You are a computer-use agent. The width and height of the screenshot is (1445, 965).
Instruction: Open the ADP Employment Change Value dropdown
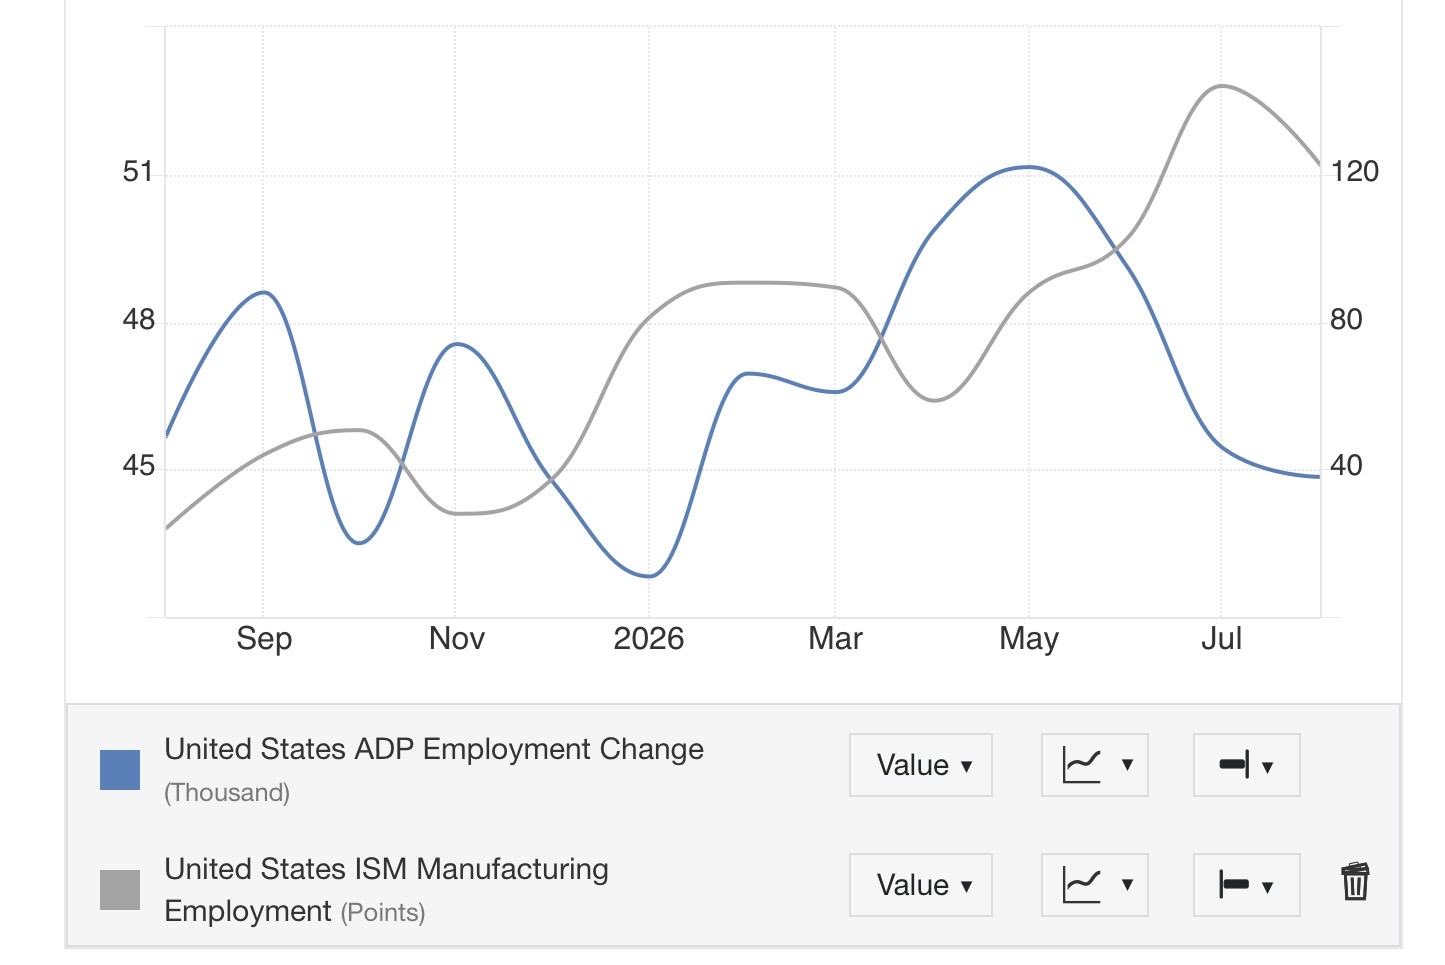pos(921,765)
